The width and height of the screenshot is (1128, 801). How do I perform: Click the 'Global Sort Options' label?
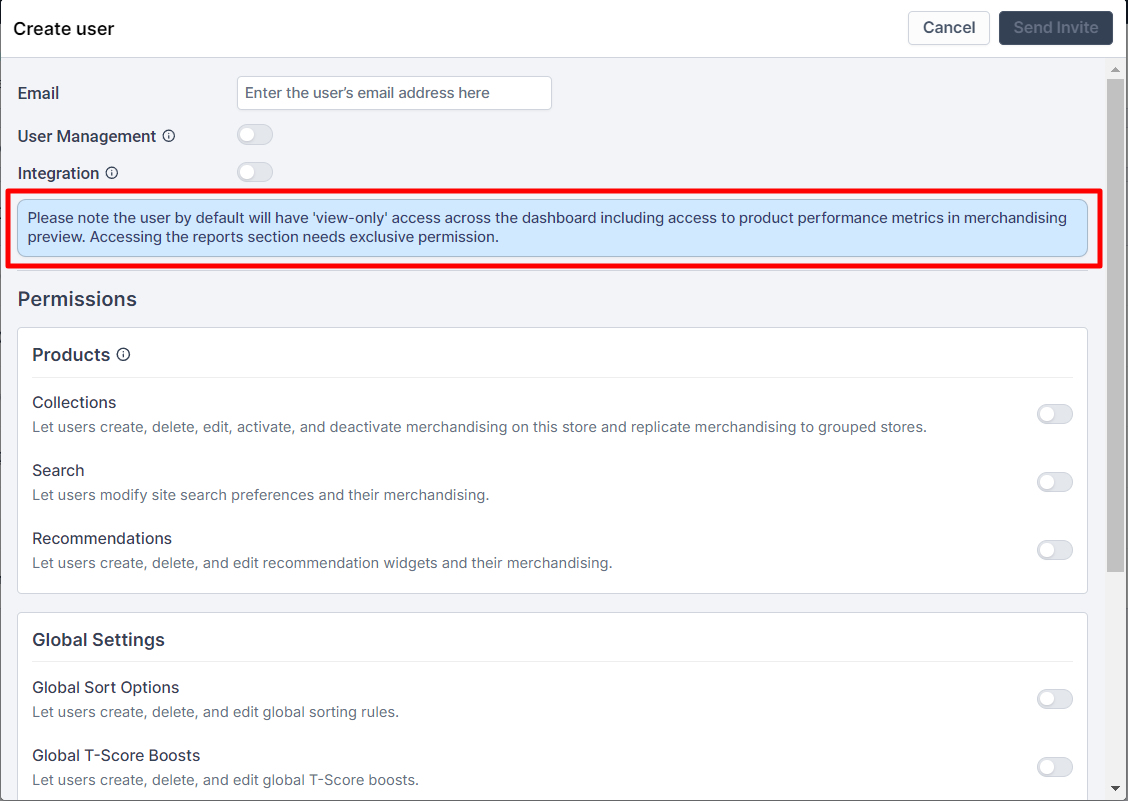(106, 687)
